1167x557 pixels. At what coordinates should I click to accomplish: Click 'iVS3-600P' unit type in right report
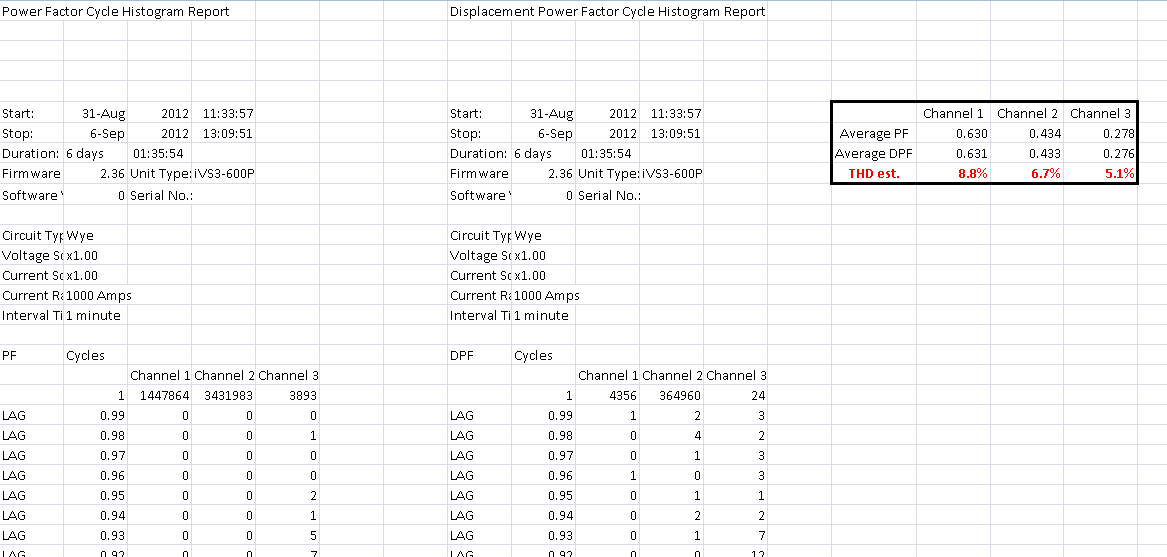click(x=671, y=174)
